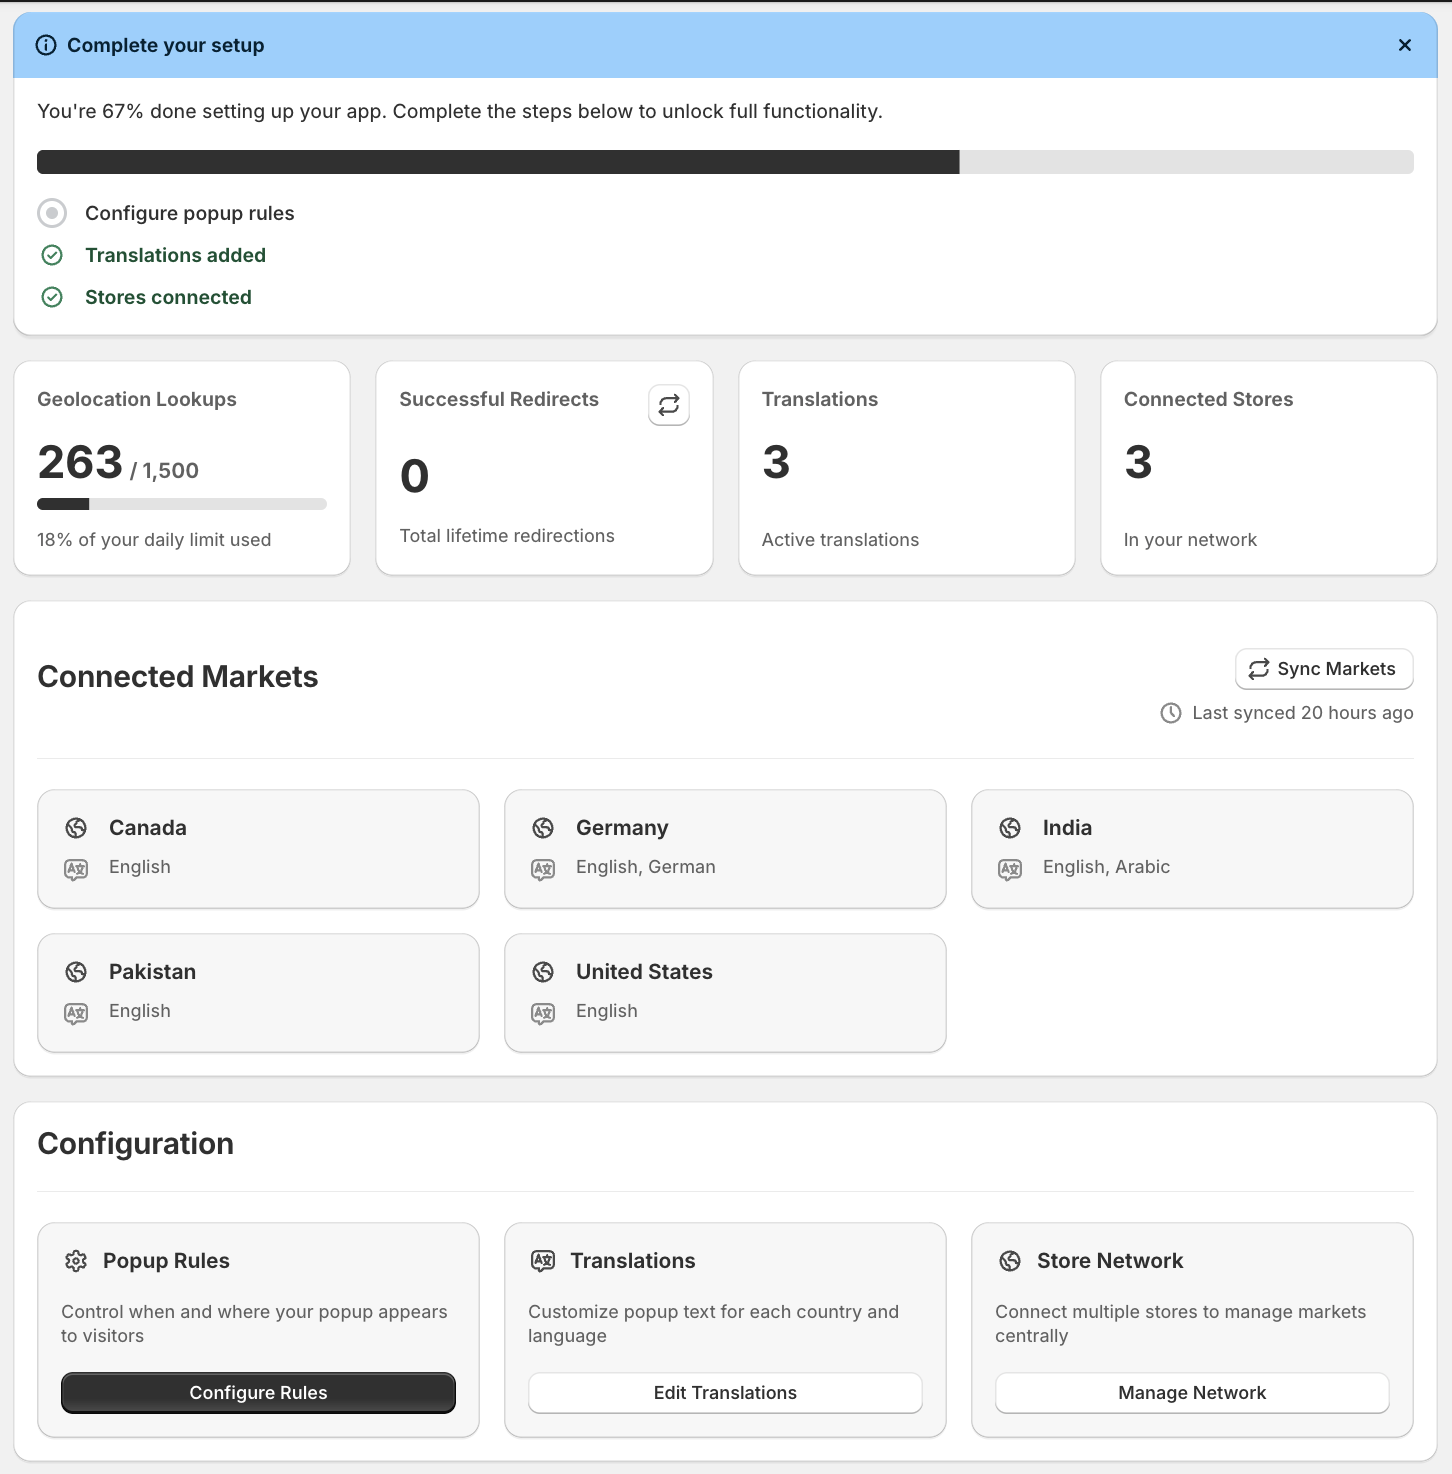Click the globe icon beside Pakistan
Image resolution: width=1452 pixels, height=1474 pixels.
click(76, 971)
